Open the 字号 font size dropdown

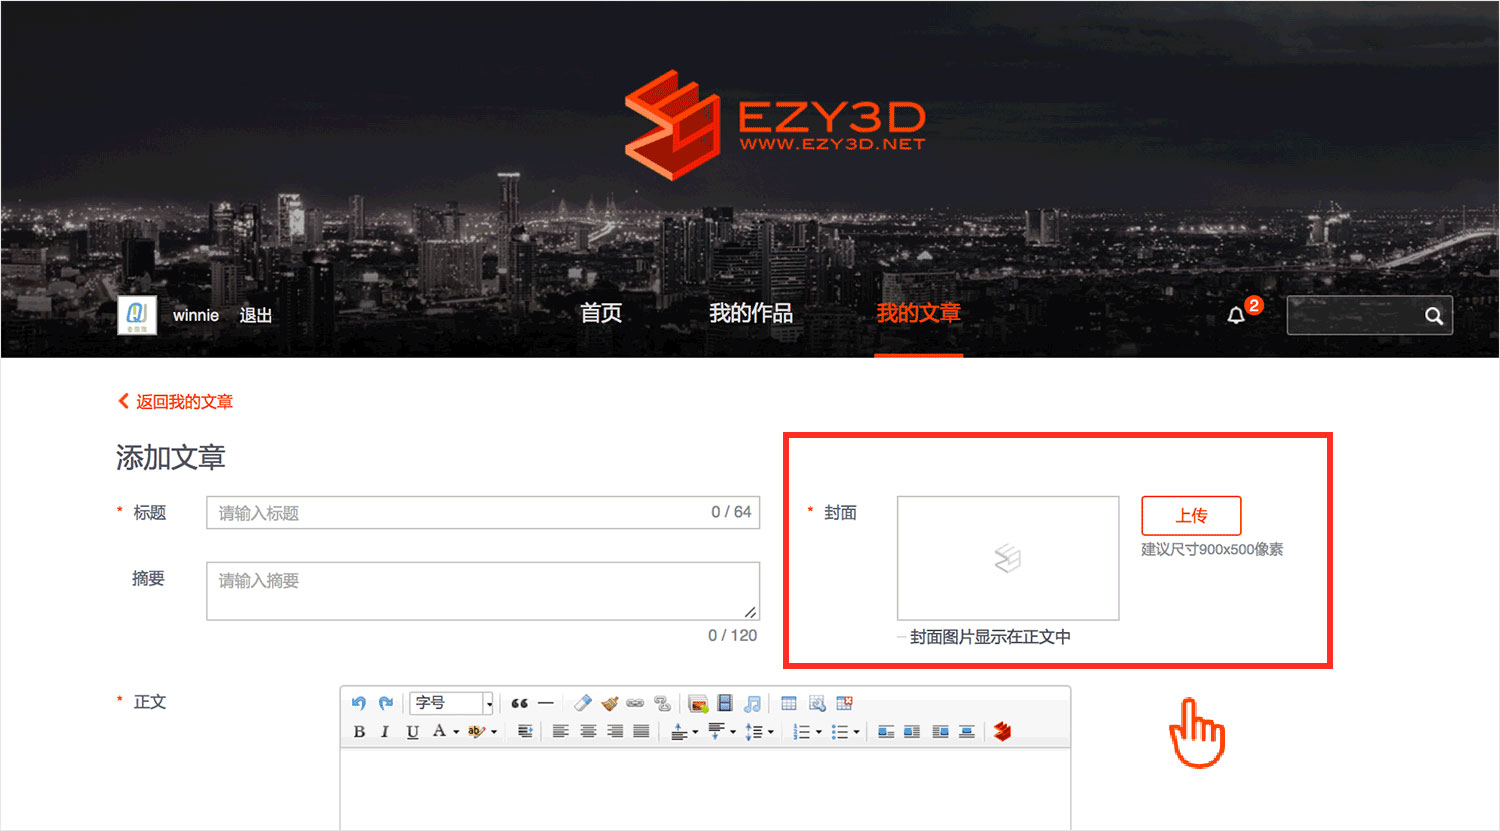click(x=452, y=703)
